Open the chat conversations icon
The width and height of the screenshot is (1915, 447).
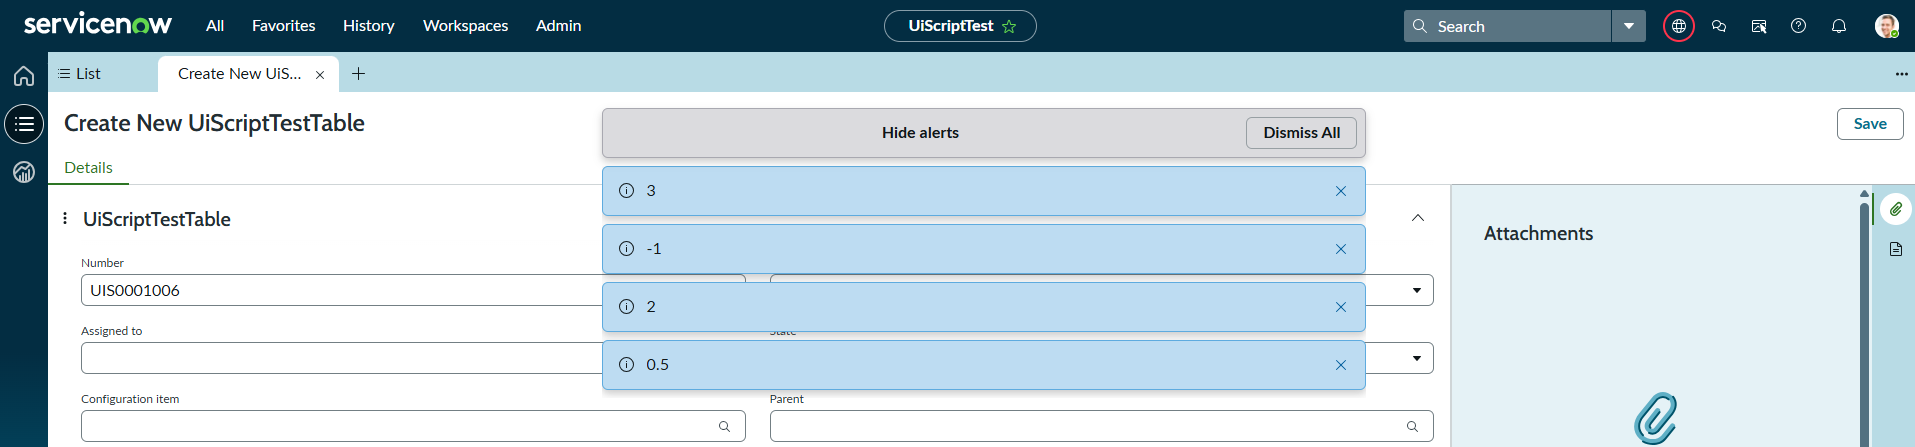pyautogui.click(x=1719, y=26)
